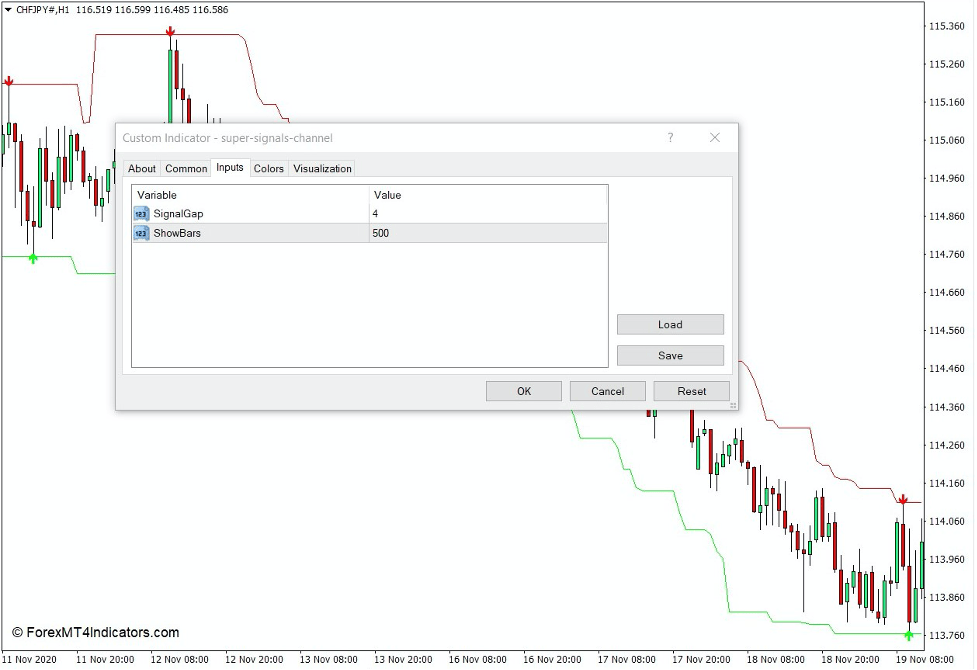This screenshot has width=977, height=670.
Task: Click the red sell arrow at the chart top
Action: tap(170, 33)
